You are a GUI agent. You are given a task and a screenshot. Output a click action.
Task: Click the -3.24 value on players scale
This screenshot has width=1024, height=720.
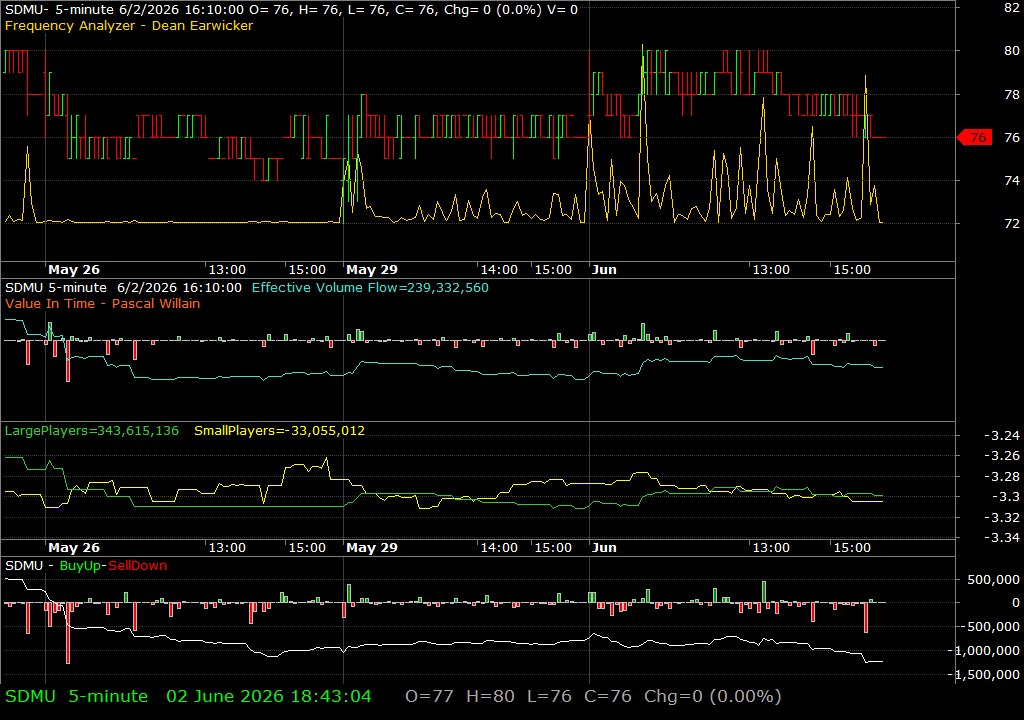(x=1002, y=435)
